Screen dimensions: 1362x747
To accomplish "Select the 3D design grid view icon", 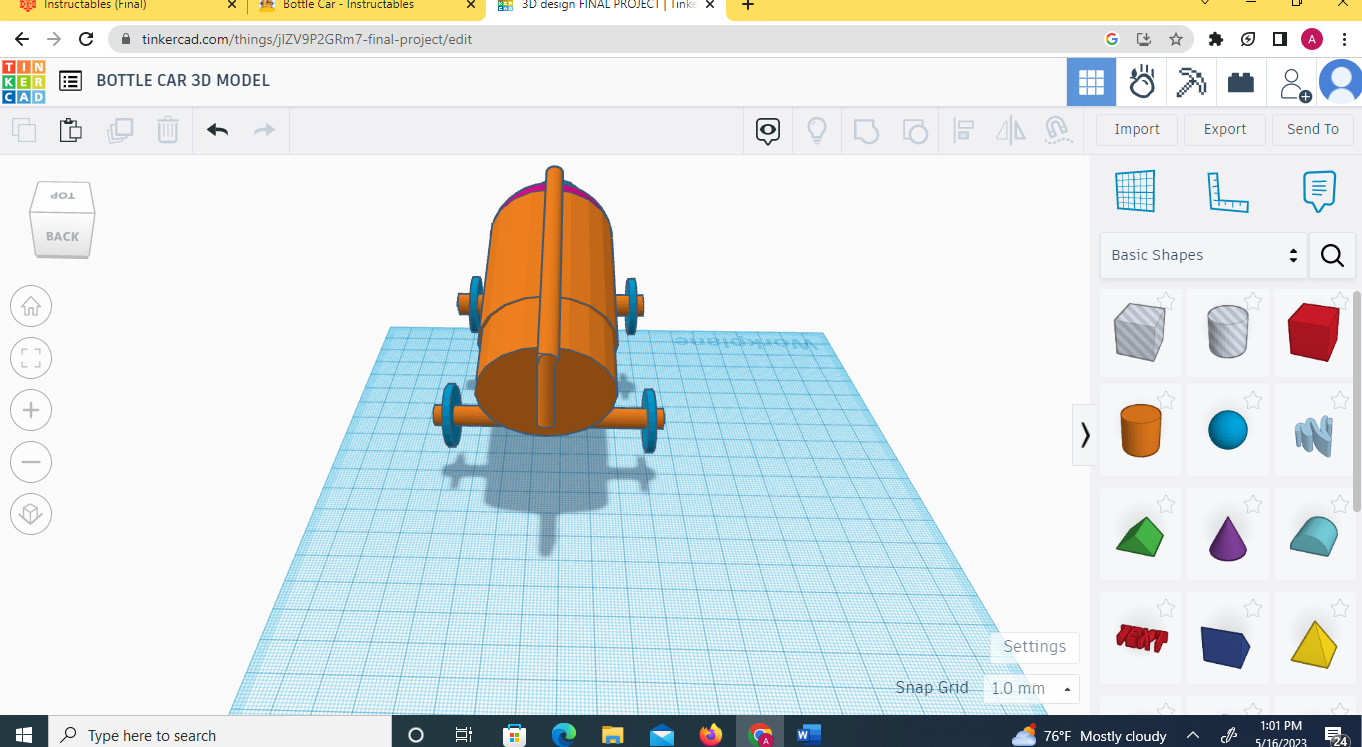I will coord(1091,82).
